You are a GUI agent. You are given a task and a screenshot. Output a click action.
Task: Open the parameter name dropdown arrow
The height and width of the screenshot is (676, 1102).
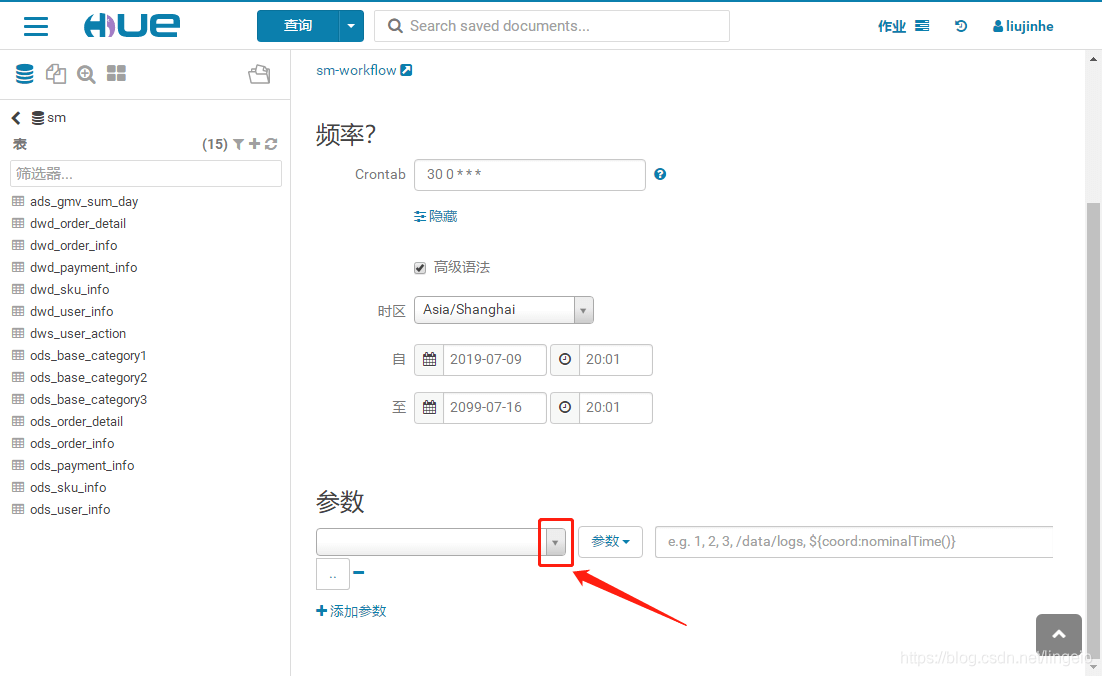point(555,542)
